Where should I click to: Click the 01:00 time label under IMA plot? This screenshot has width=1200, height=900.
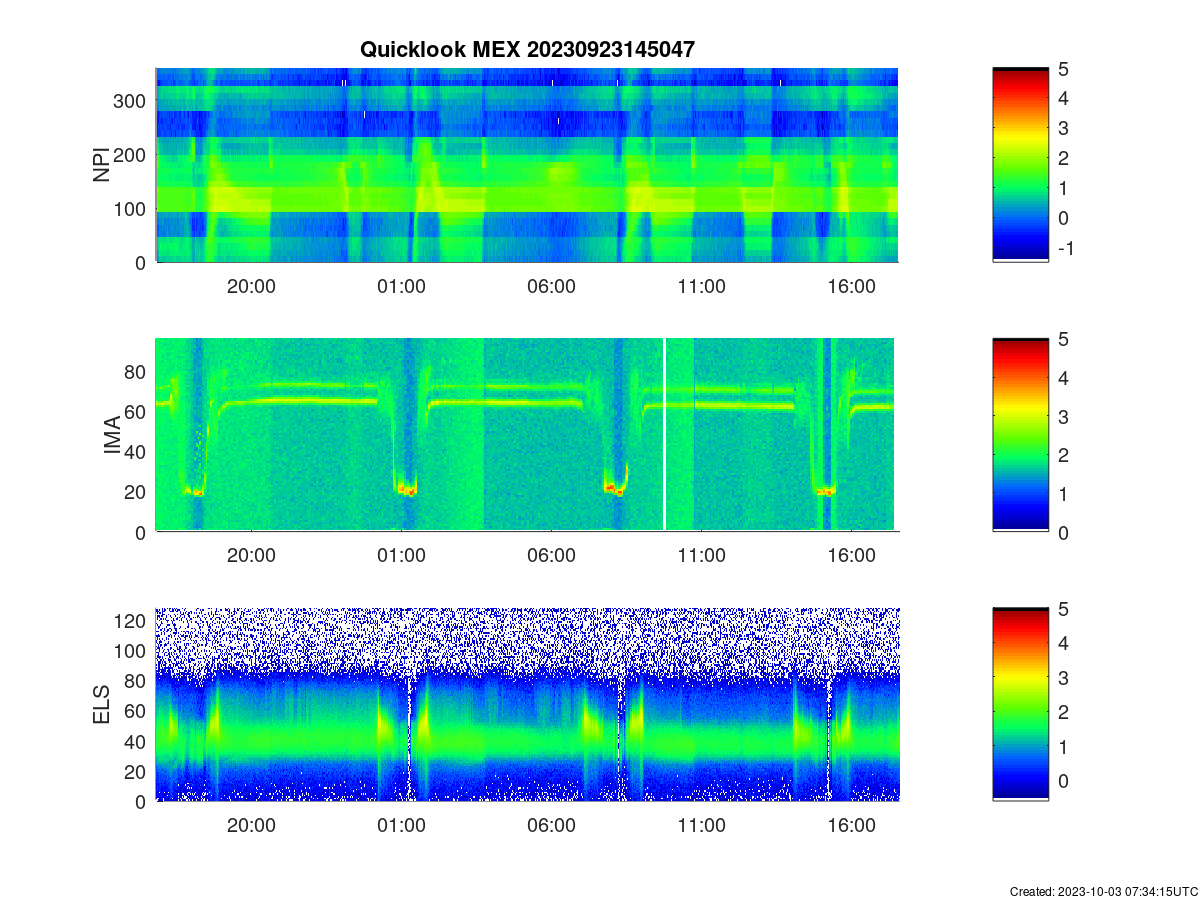[x=401, y=555]
